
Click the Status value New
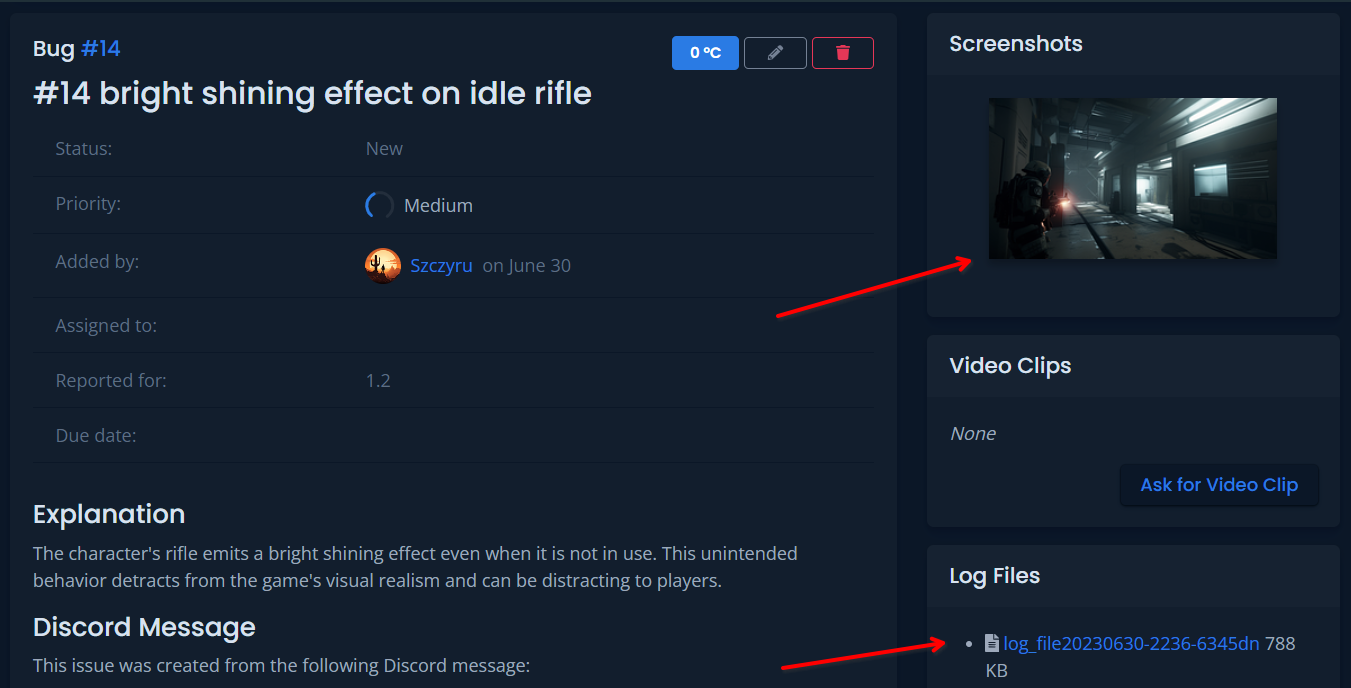click(384, 149)
